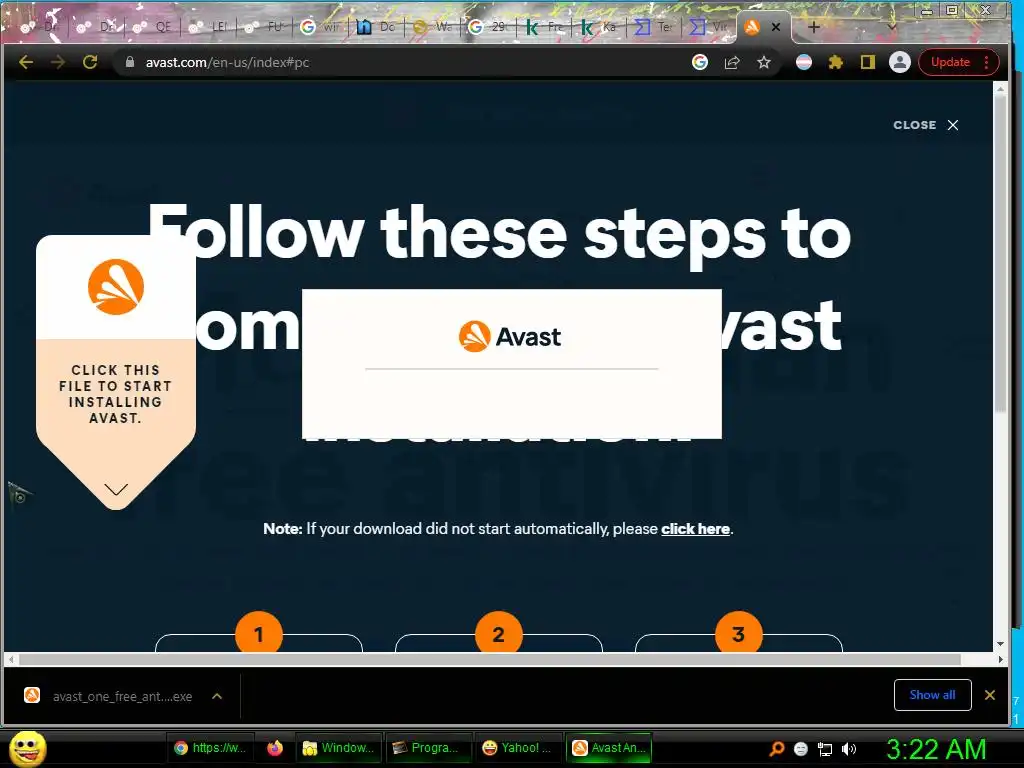
Task: Open Firefox from the taskbar
Action: tap(275, 748)
